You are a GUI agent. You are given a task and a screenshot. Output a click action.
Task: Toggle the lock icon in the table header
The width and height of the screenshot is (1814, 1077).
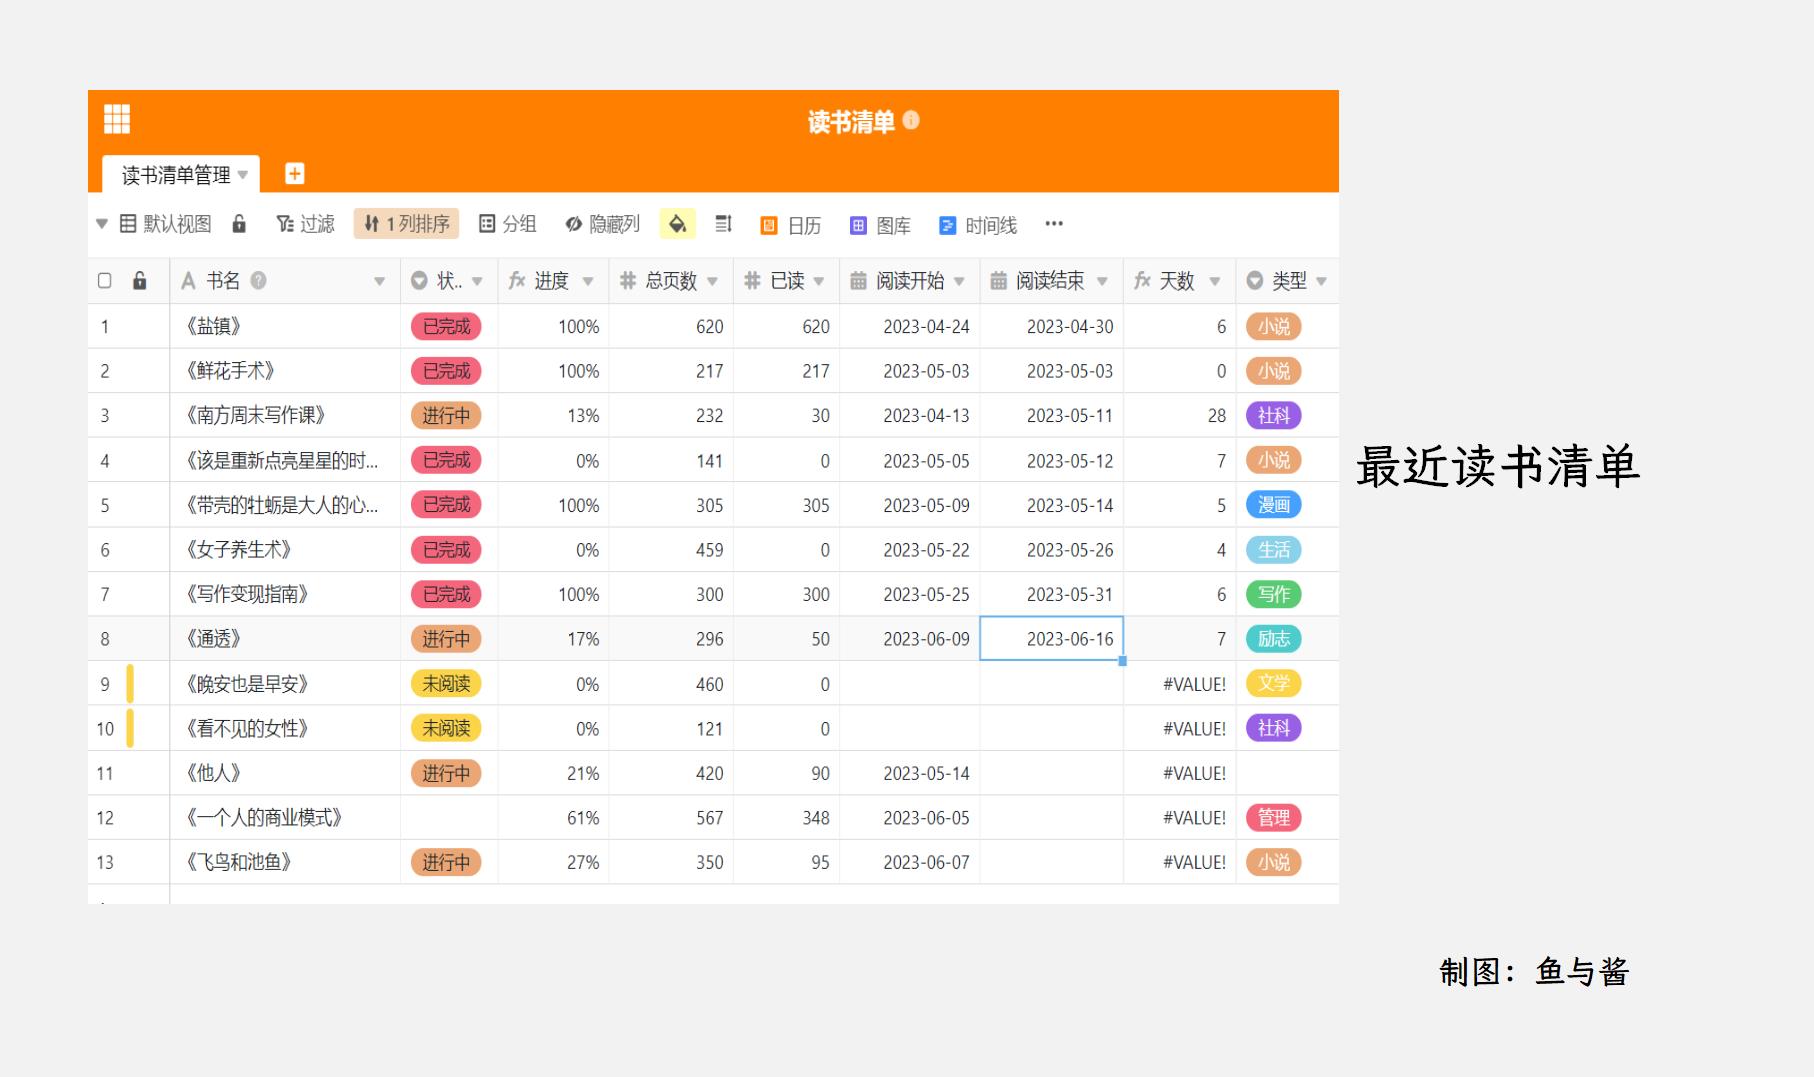click(x=140, y=281)
